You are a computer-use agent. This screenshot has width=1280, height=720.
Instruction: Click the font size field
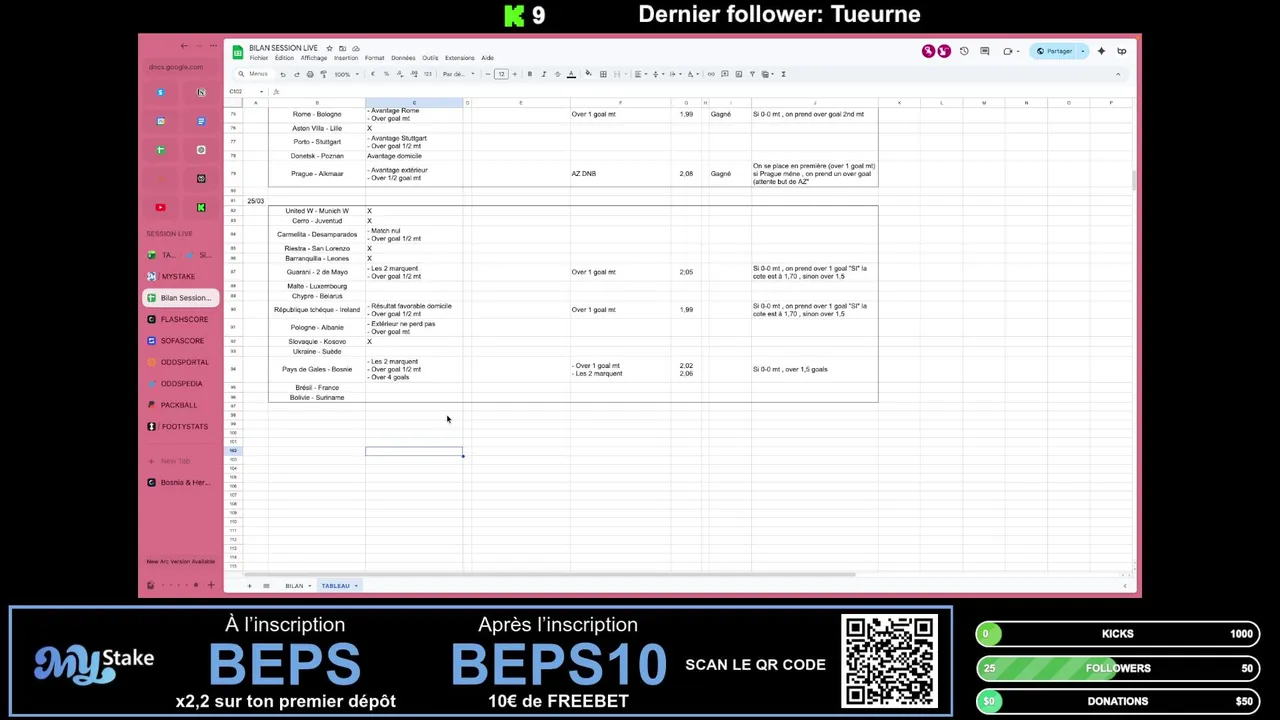click(x=501, y=74)
